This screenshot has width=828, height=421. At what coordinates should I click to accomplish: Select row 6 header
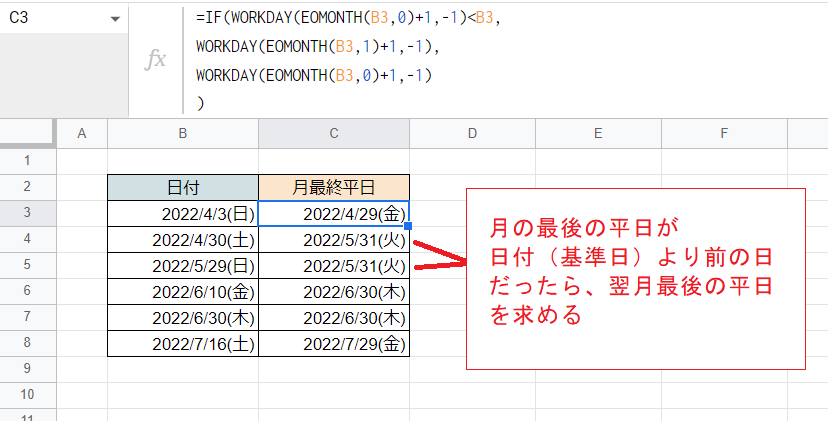click(27, 291)
